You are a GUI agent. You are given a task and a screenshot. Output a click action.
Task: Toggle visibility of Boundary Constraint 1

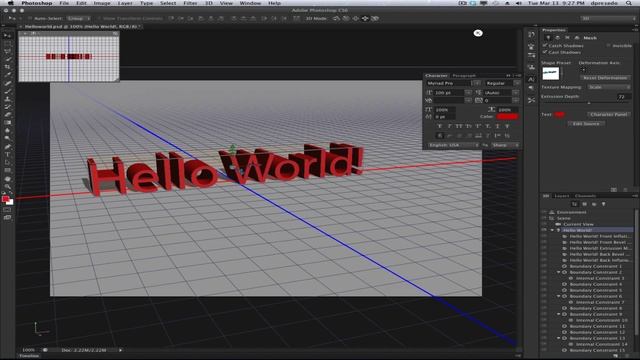point(544,266)
